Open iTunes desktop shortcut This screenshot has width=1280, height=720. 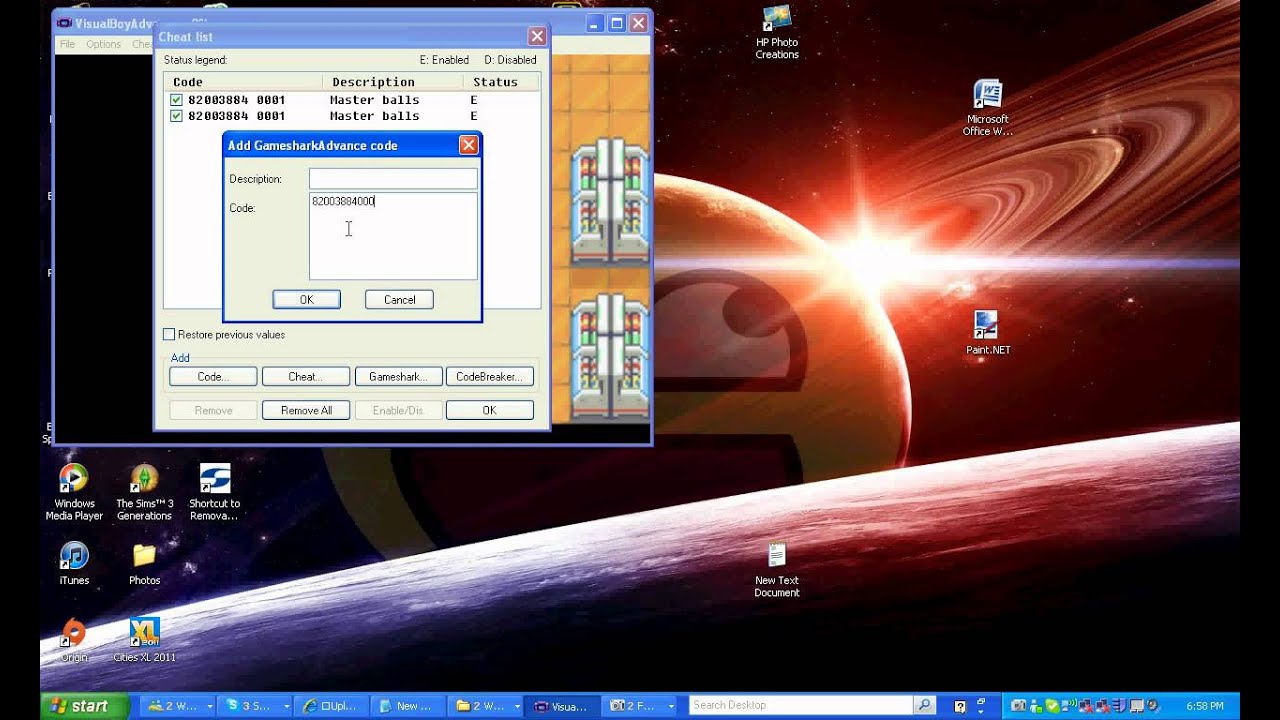[x=74, y=556]
